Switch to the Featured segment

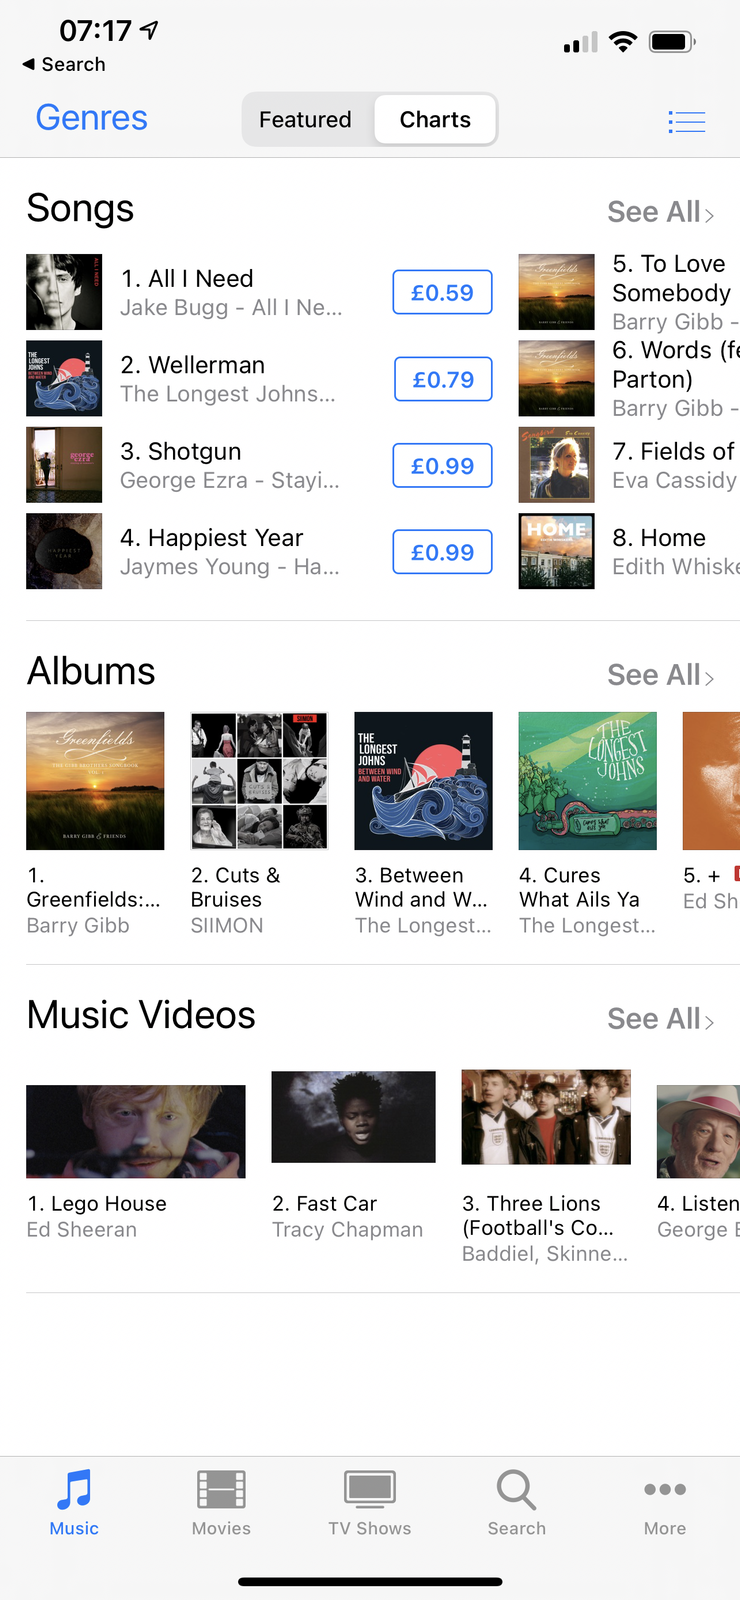306,120
